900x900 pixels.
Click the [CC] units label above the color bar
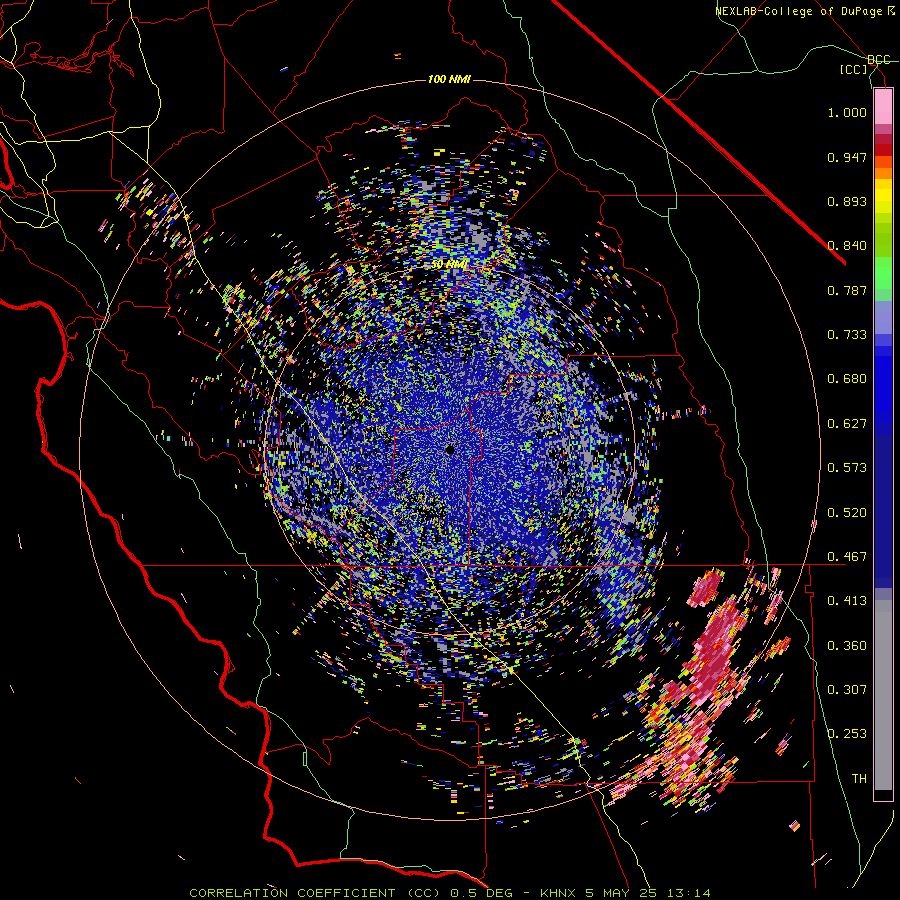tap(854, 69)
